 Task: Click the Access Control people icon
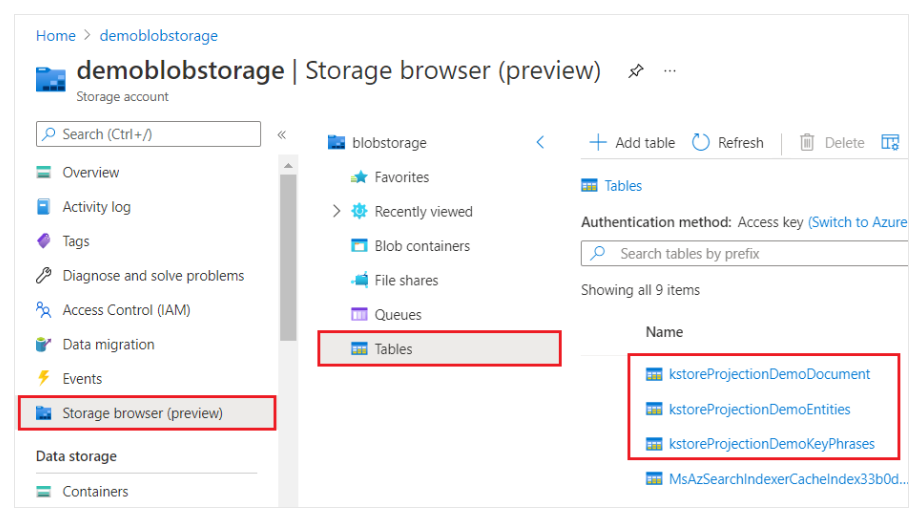pyautogui.click(x=43, y=310)
